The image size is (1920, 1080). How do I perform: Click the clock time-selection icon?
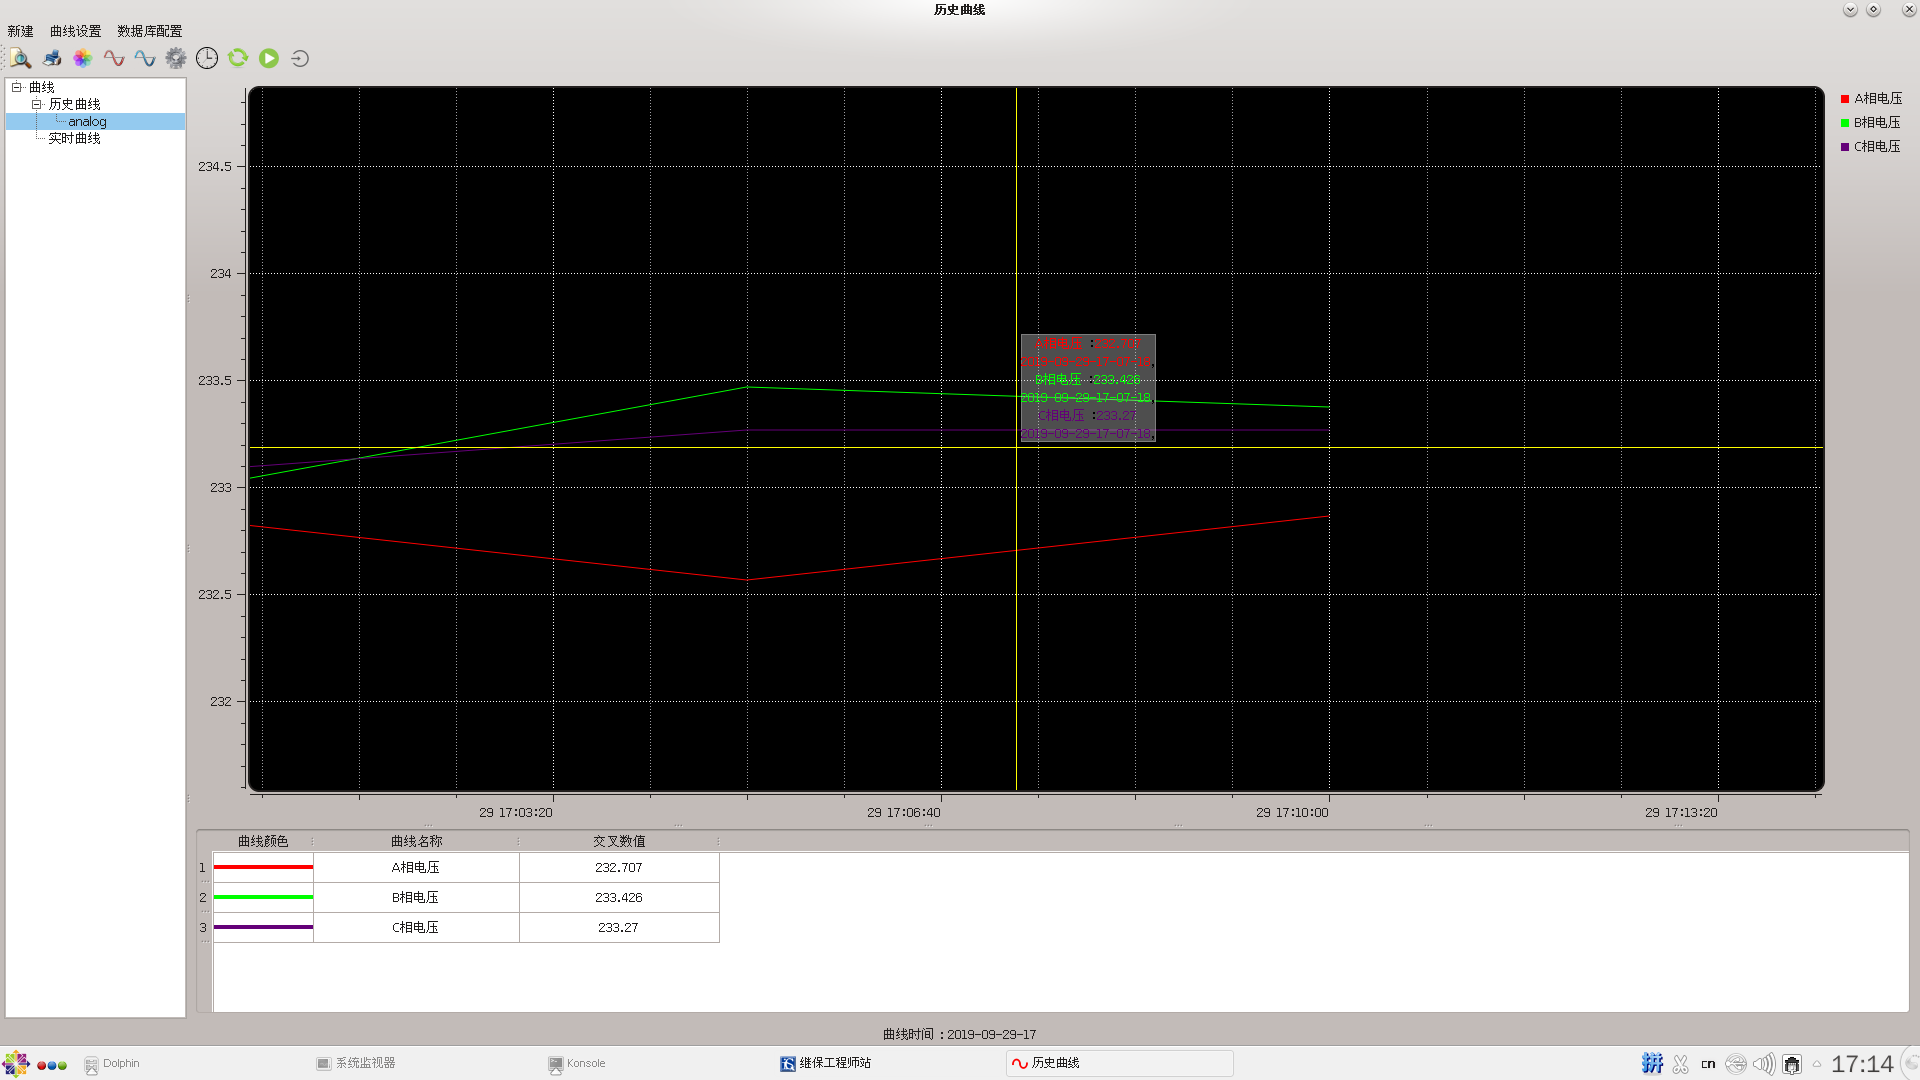(207, 58)
